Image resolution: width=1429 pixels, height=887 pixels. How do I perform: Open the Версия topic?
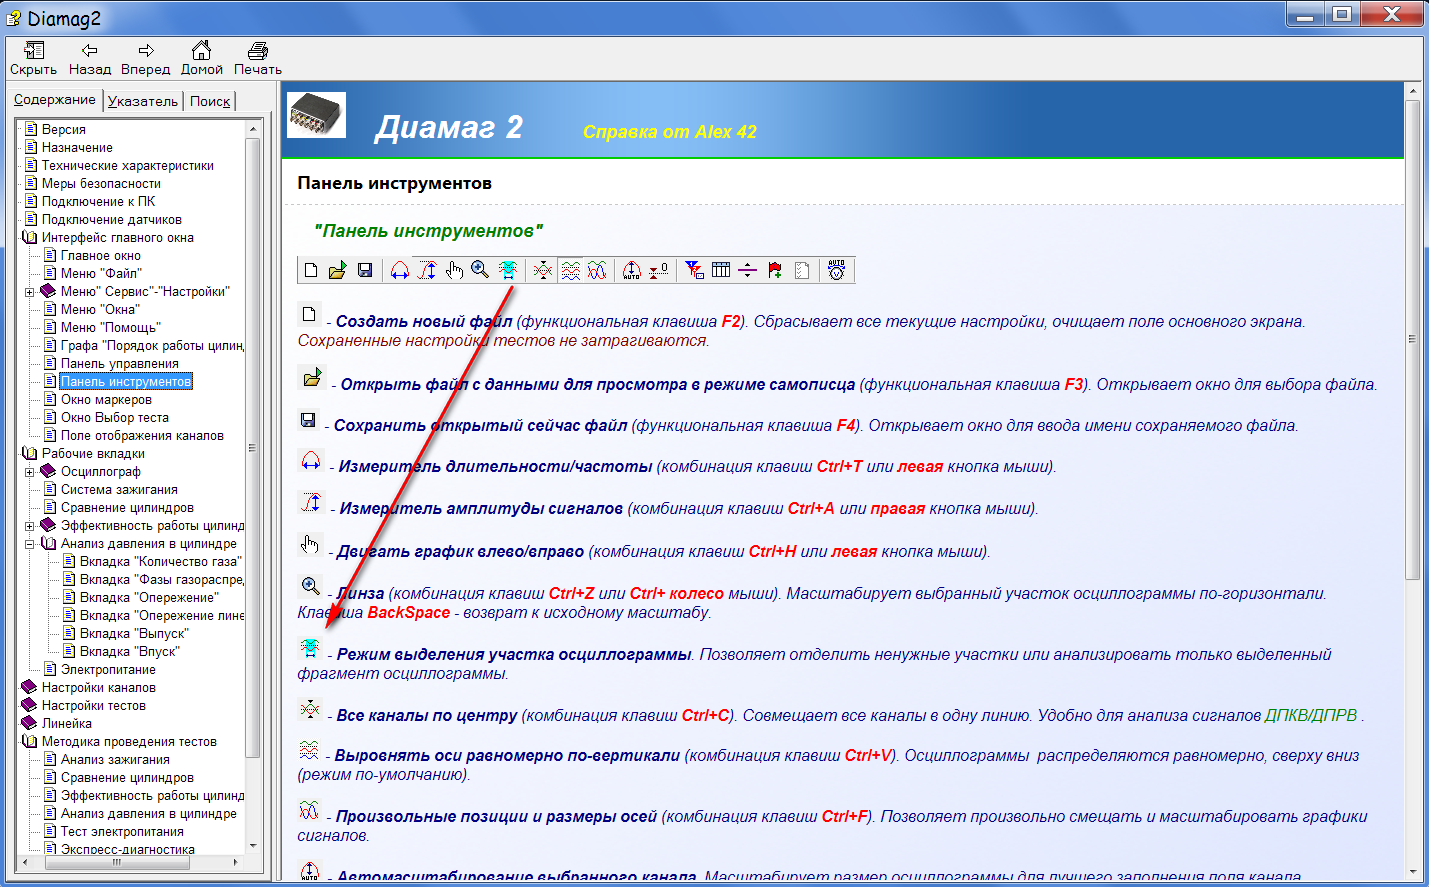point(64,129)
